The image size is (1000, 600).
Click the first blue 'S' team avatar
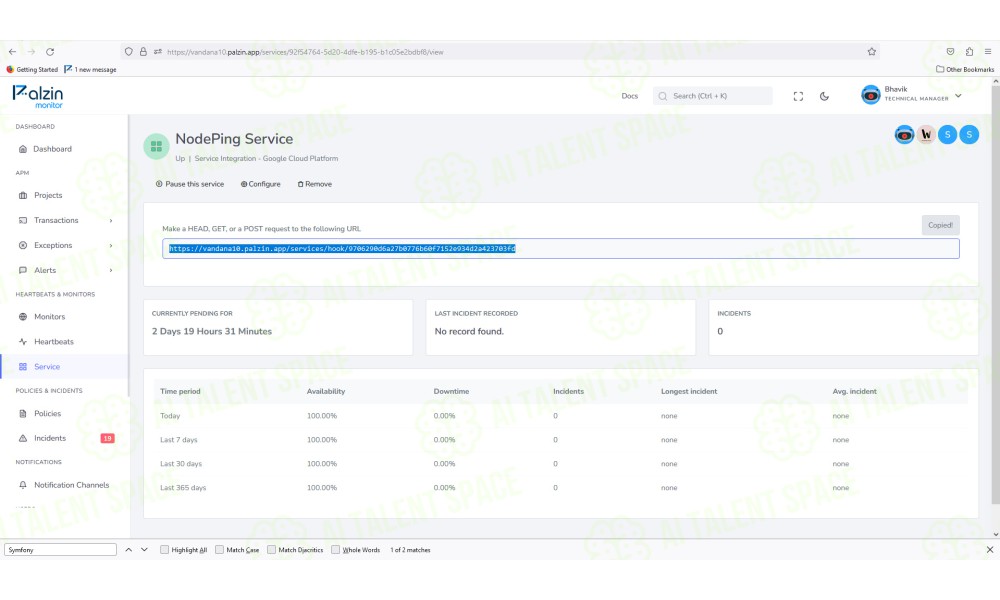pos(948,135)
